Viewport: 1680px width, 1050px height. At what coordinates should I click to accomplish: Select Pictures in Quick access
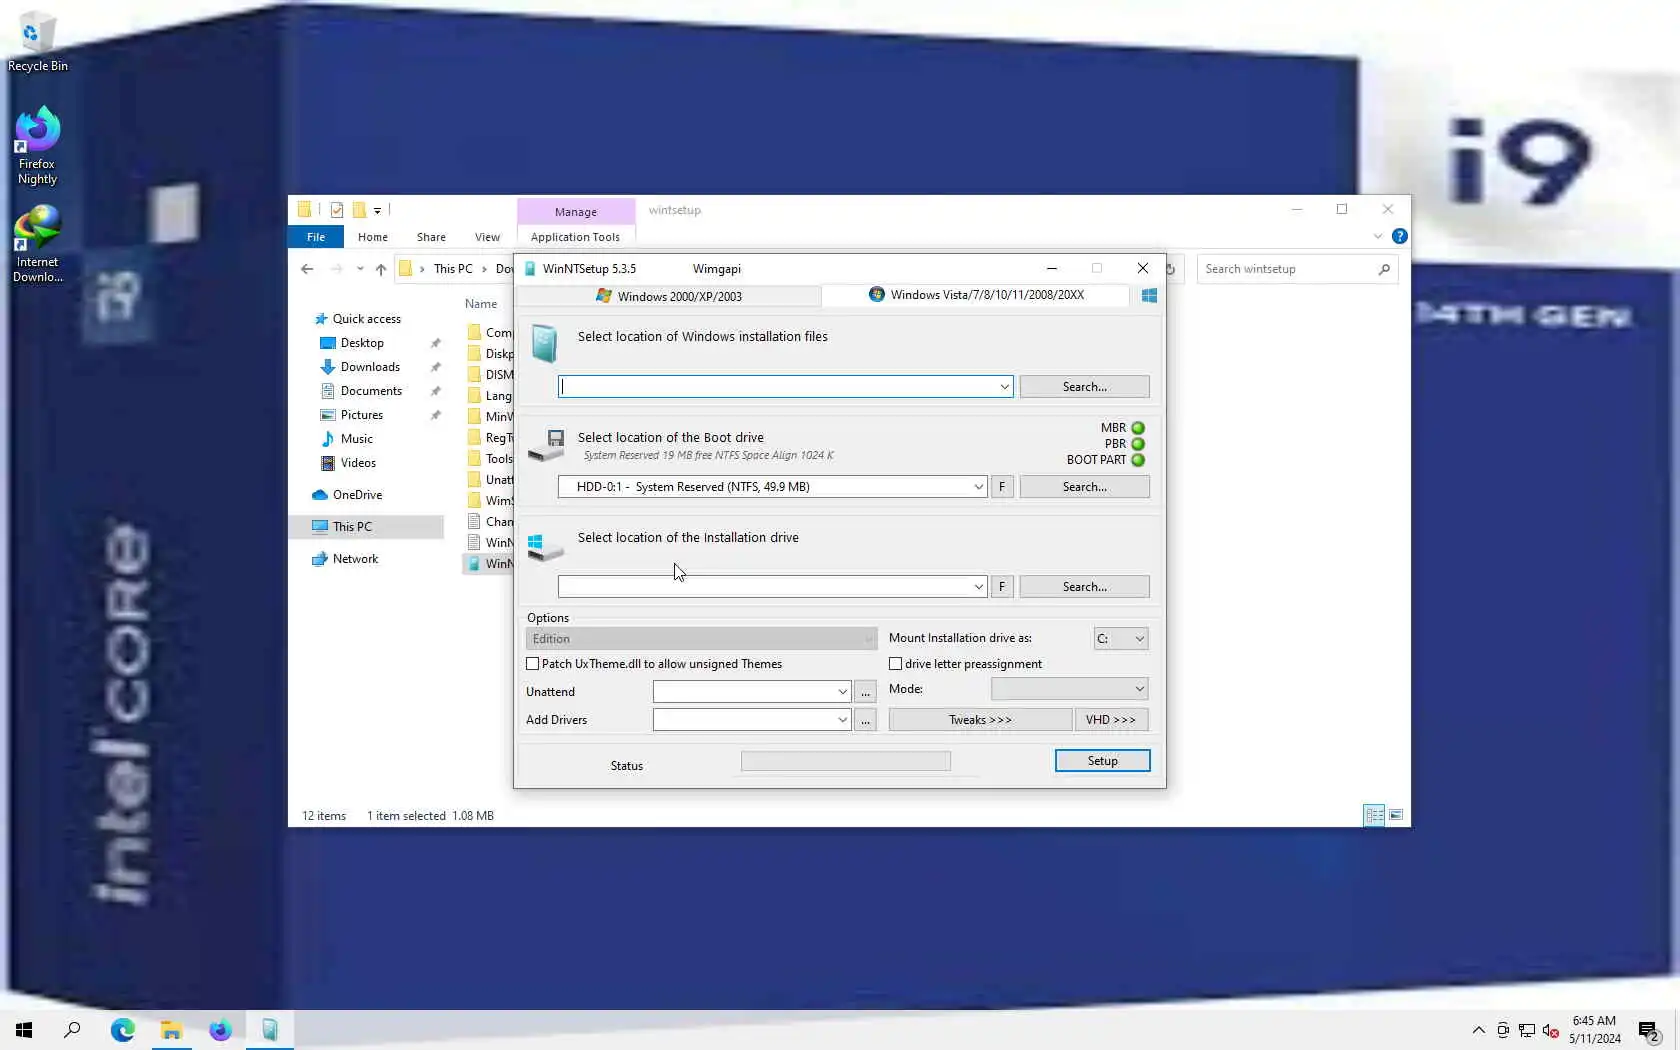pyautogui.click(x=362, y=415)
